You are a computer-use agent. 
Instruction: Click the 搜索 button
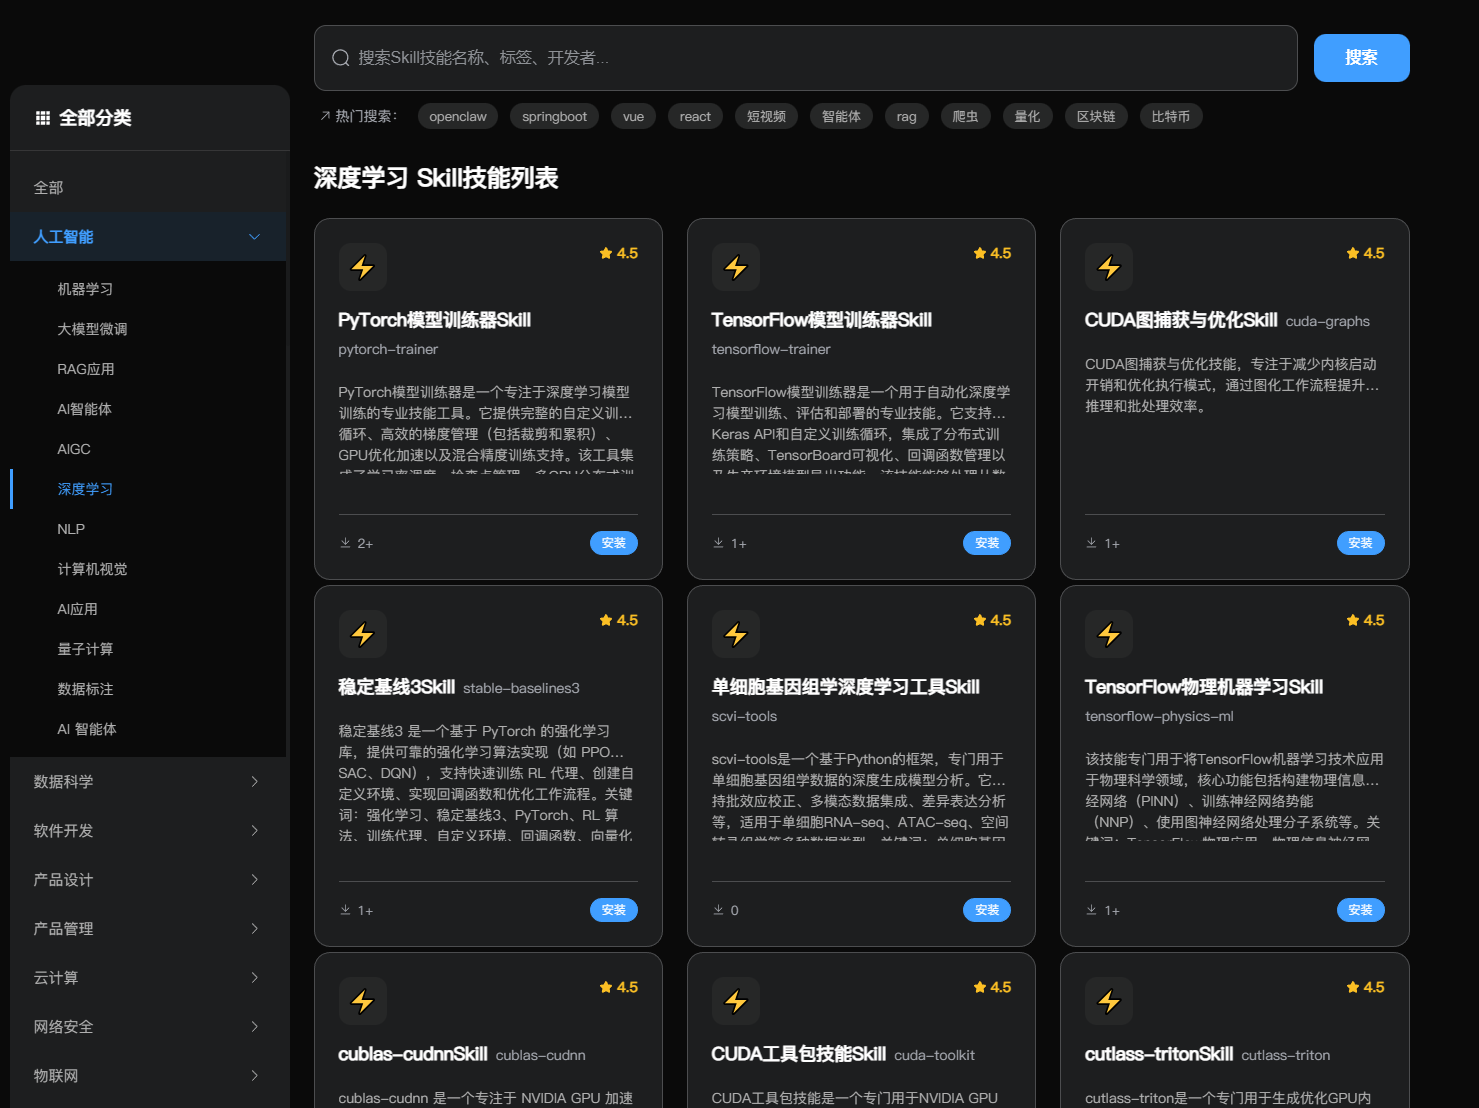1361,57
